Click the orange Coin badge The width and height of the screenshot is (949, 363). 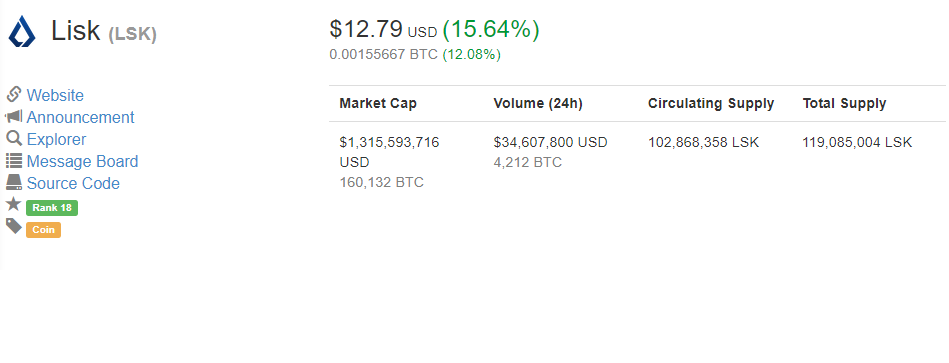click(44, 230)
